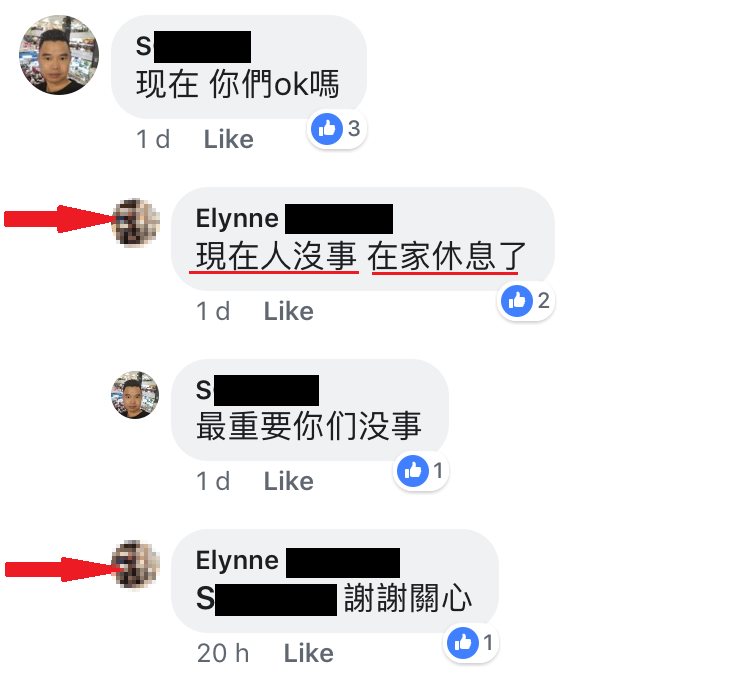
Task: Open Elynne's profile name on the 謝謝關心 reply
Action: tap(297, 562)
